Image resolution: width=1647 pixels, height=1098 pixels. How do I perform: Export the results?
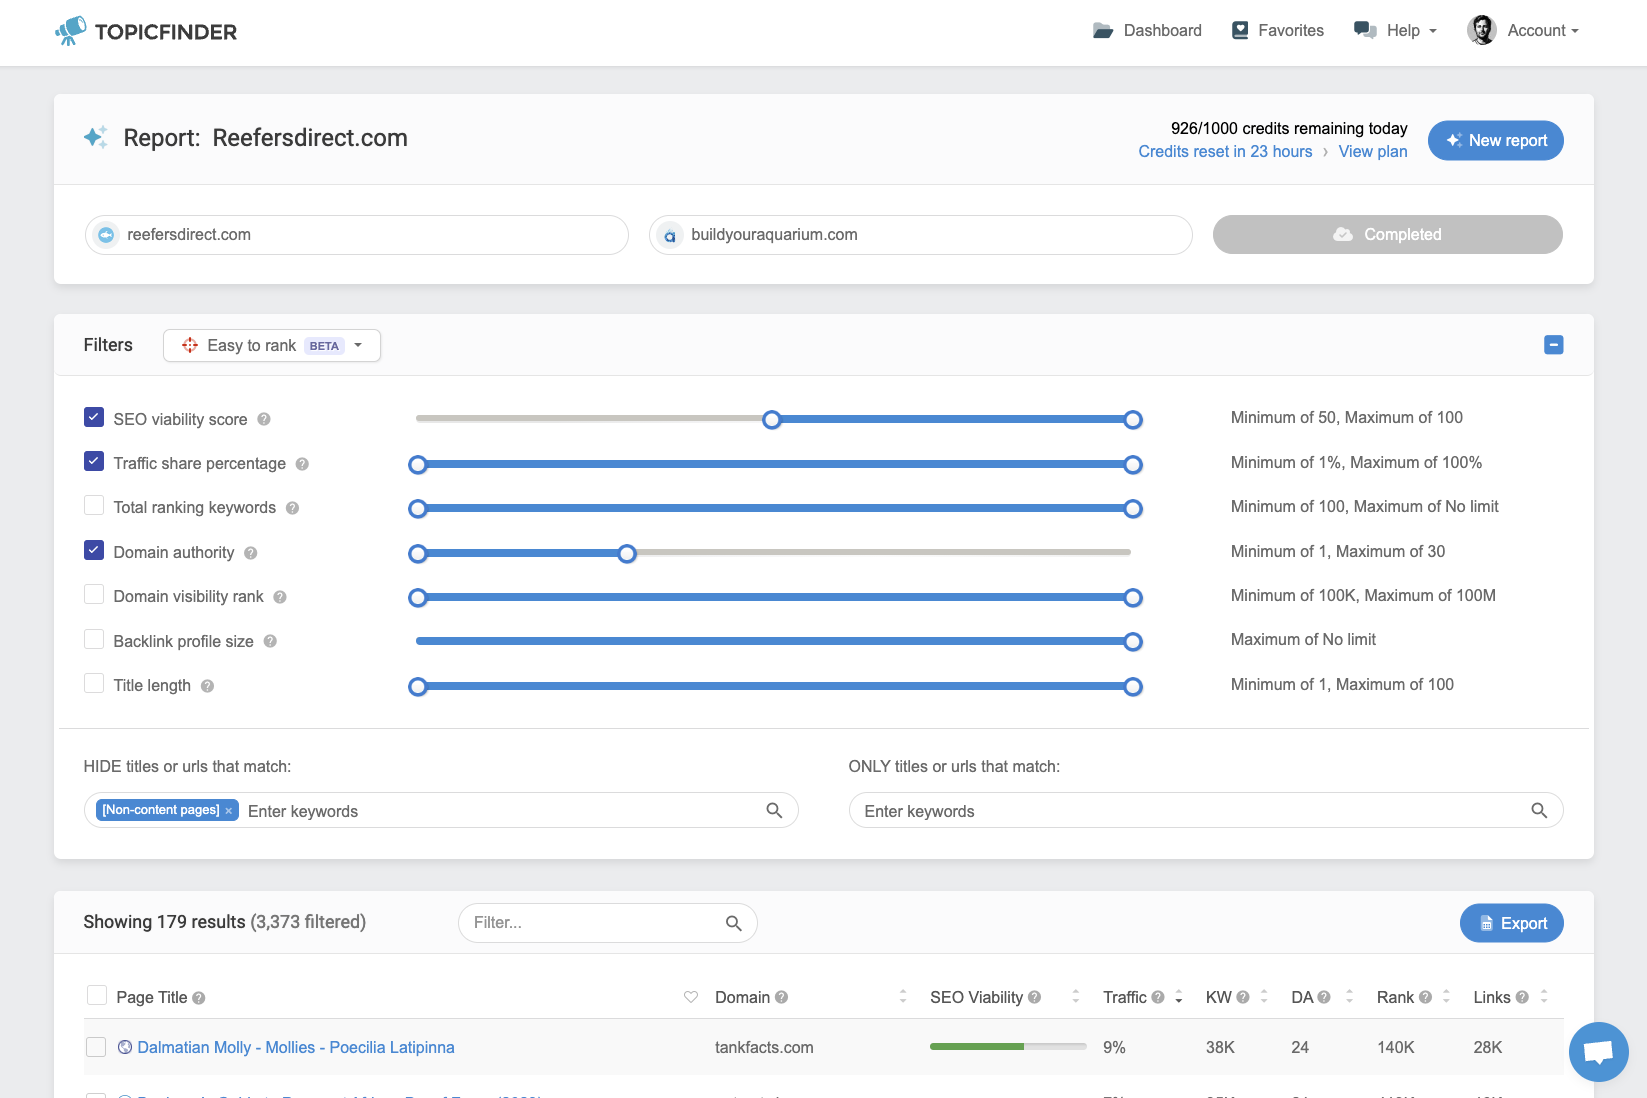(x=1512, y=923)
